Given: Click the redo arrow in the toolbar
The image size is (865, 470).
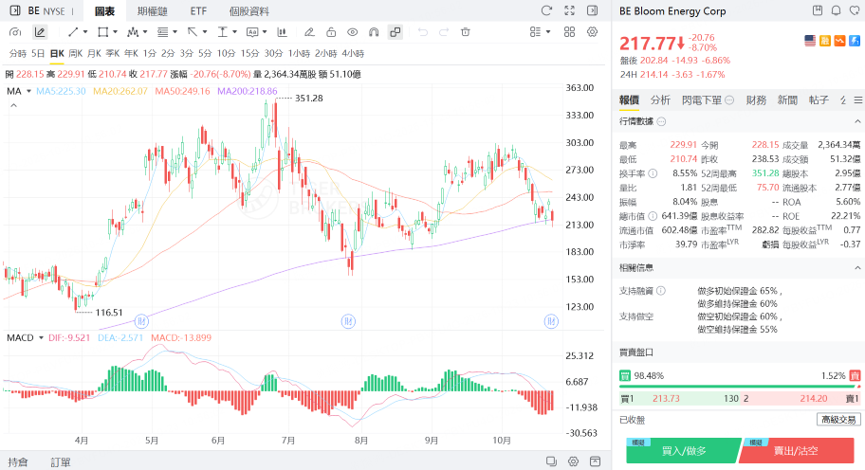Looking at the screenshot, I should click(444, 32).
